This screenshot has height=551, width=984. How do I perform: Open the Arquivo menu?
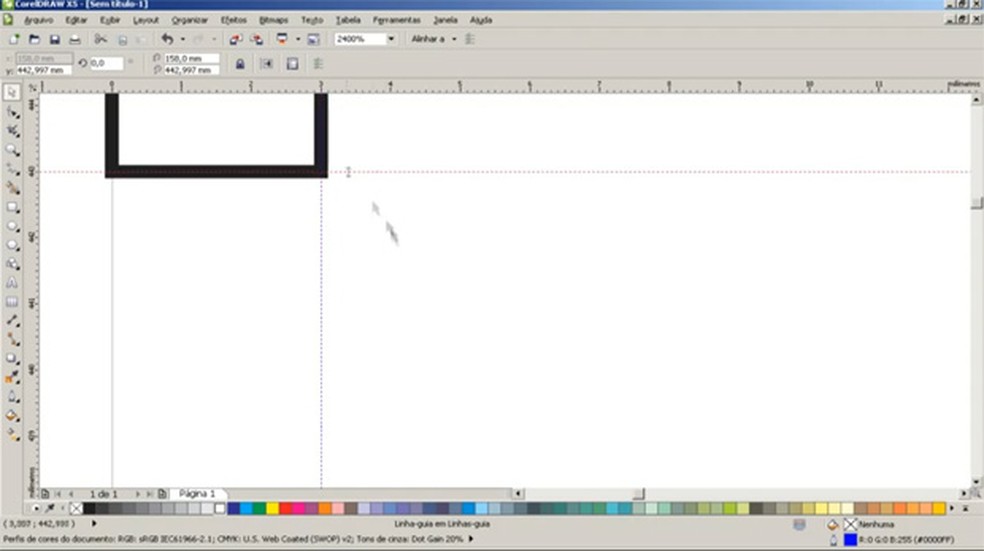38,20
